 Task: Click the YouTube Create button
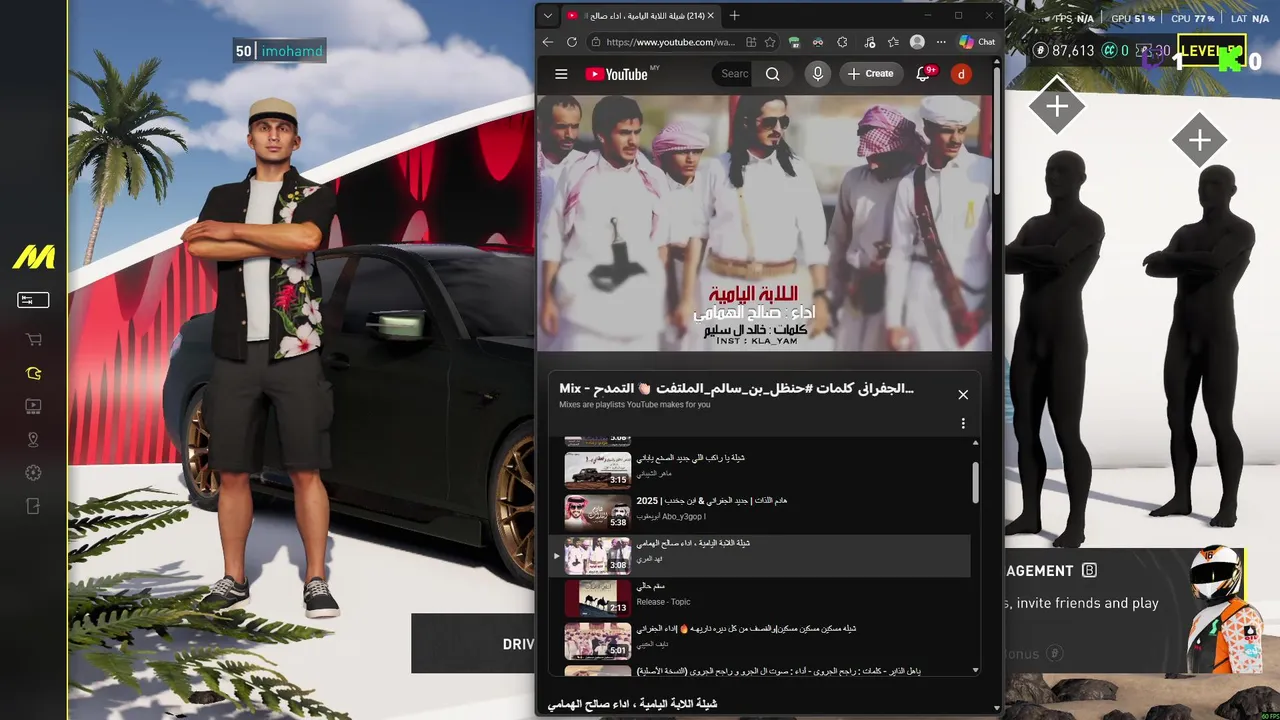click(870, 74)
